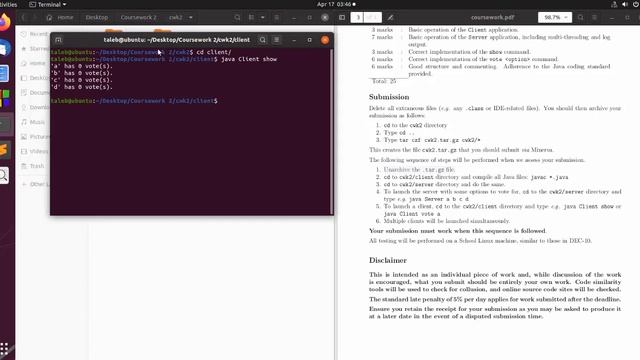640x360 pixels.
Task: Click the Terminal icon in the dock
Action: click(6, 125)
